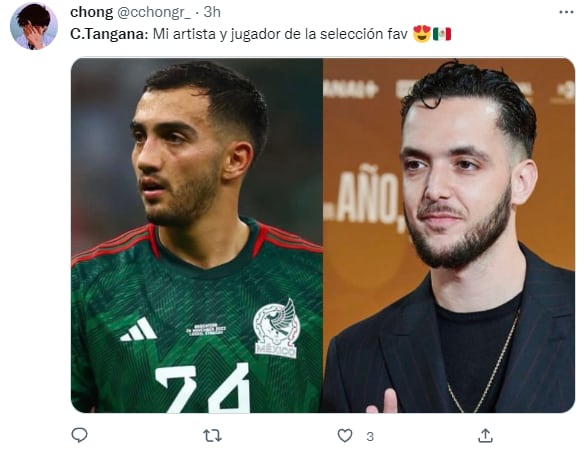Open the share upload-arrow icon
The image size is (588, 452).
485,435
